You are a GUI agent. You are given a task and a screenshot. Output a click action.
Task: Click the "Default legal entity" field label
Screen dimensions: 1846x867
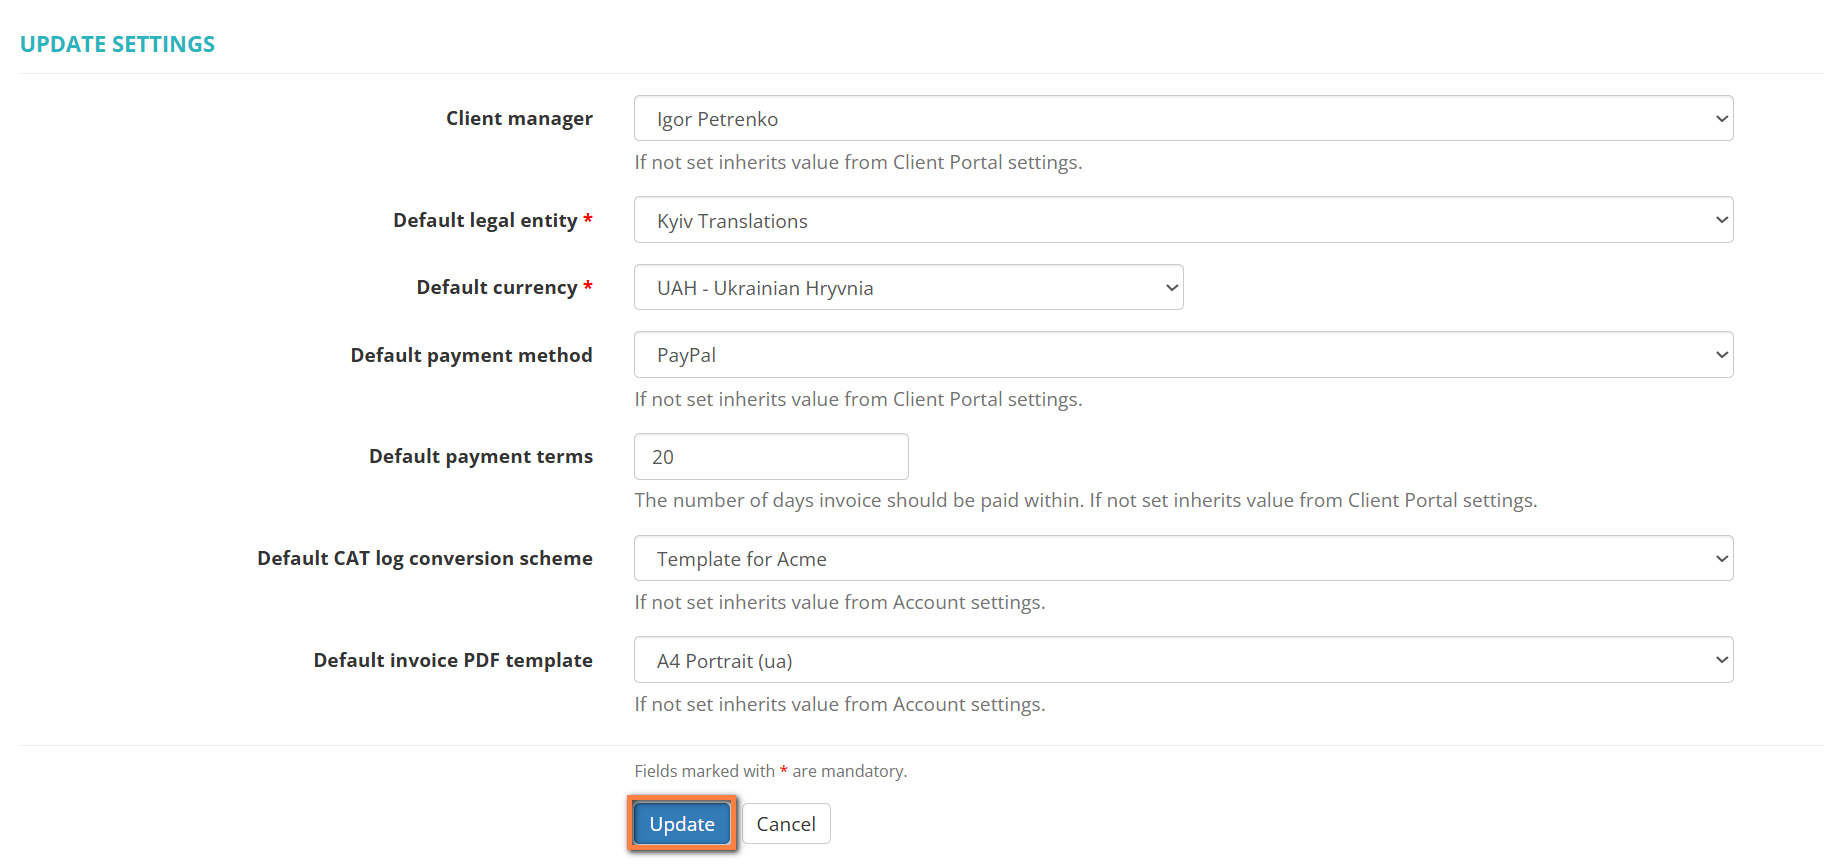[x=485, y=220]
